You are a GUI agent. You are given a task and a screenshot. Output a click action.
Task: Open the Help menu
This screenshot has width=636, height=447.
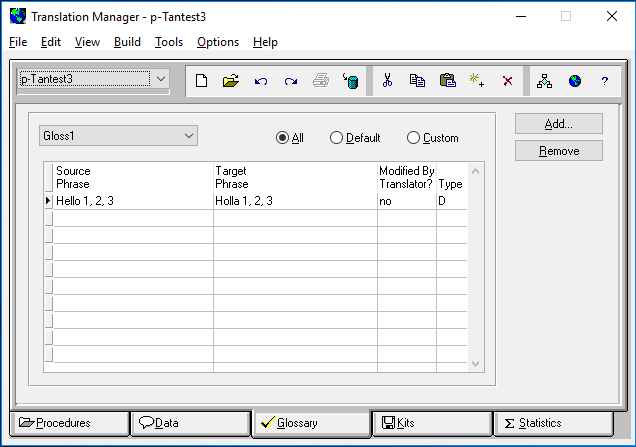pyautogui.click(x=265, y=42)
